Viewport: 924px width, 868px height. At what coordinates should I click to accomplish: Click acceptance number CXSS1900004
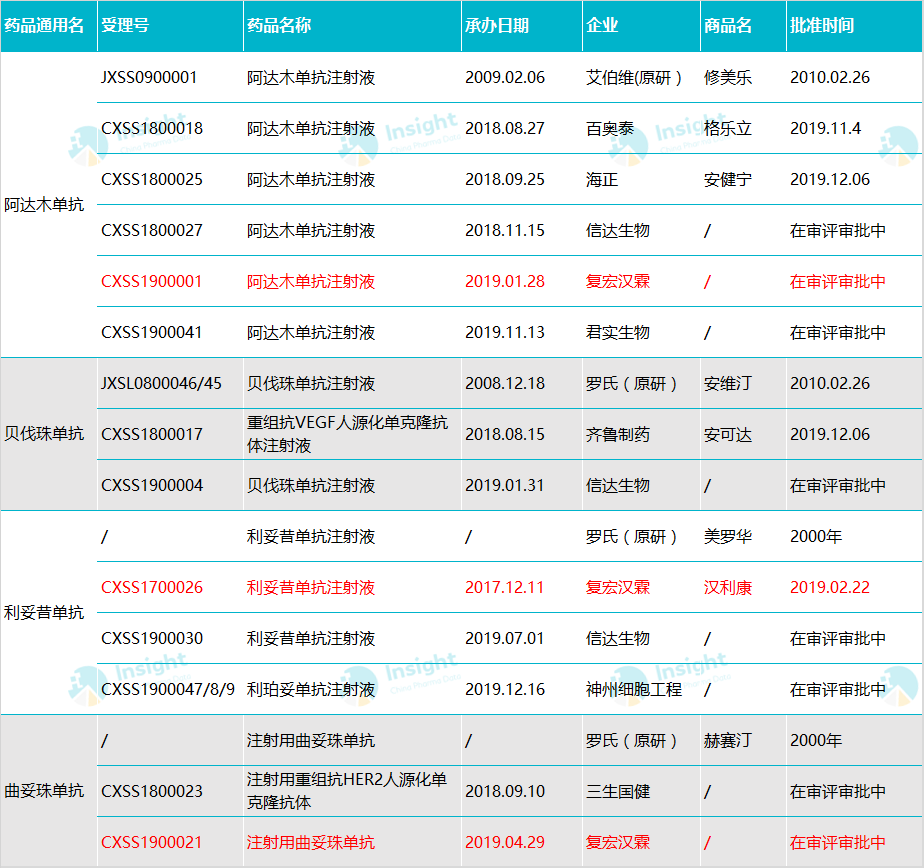[x=152, y=486]
